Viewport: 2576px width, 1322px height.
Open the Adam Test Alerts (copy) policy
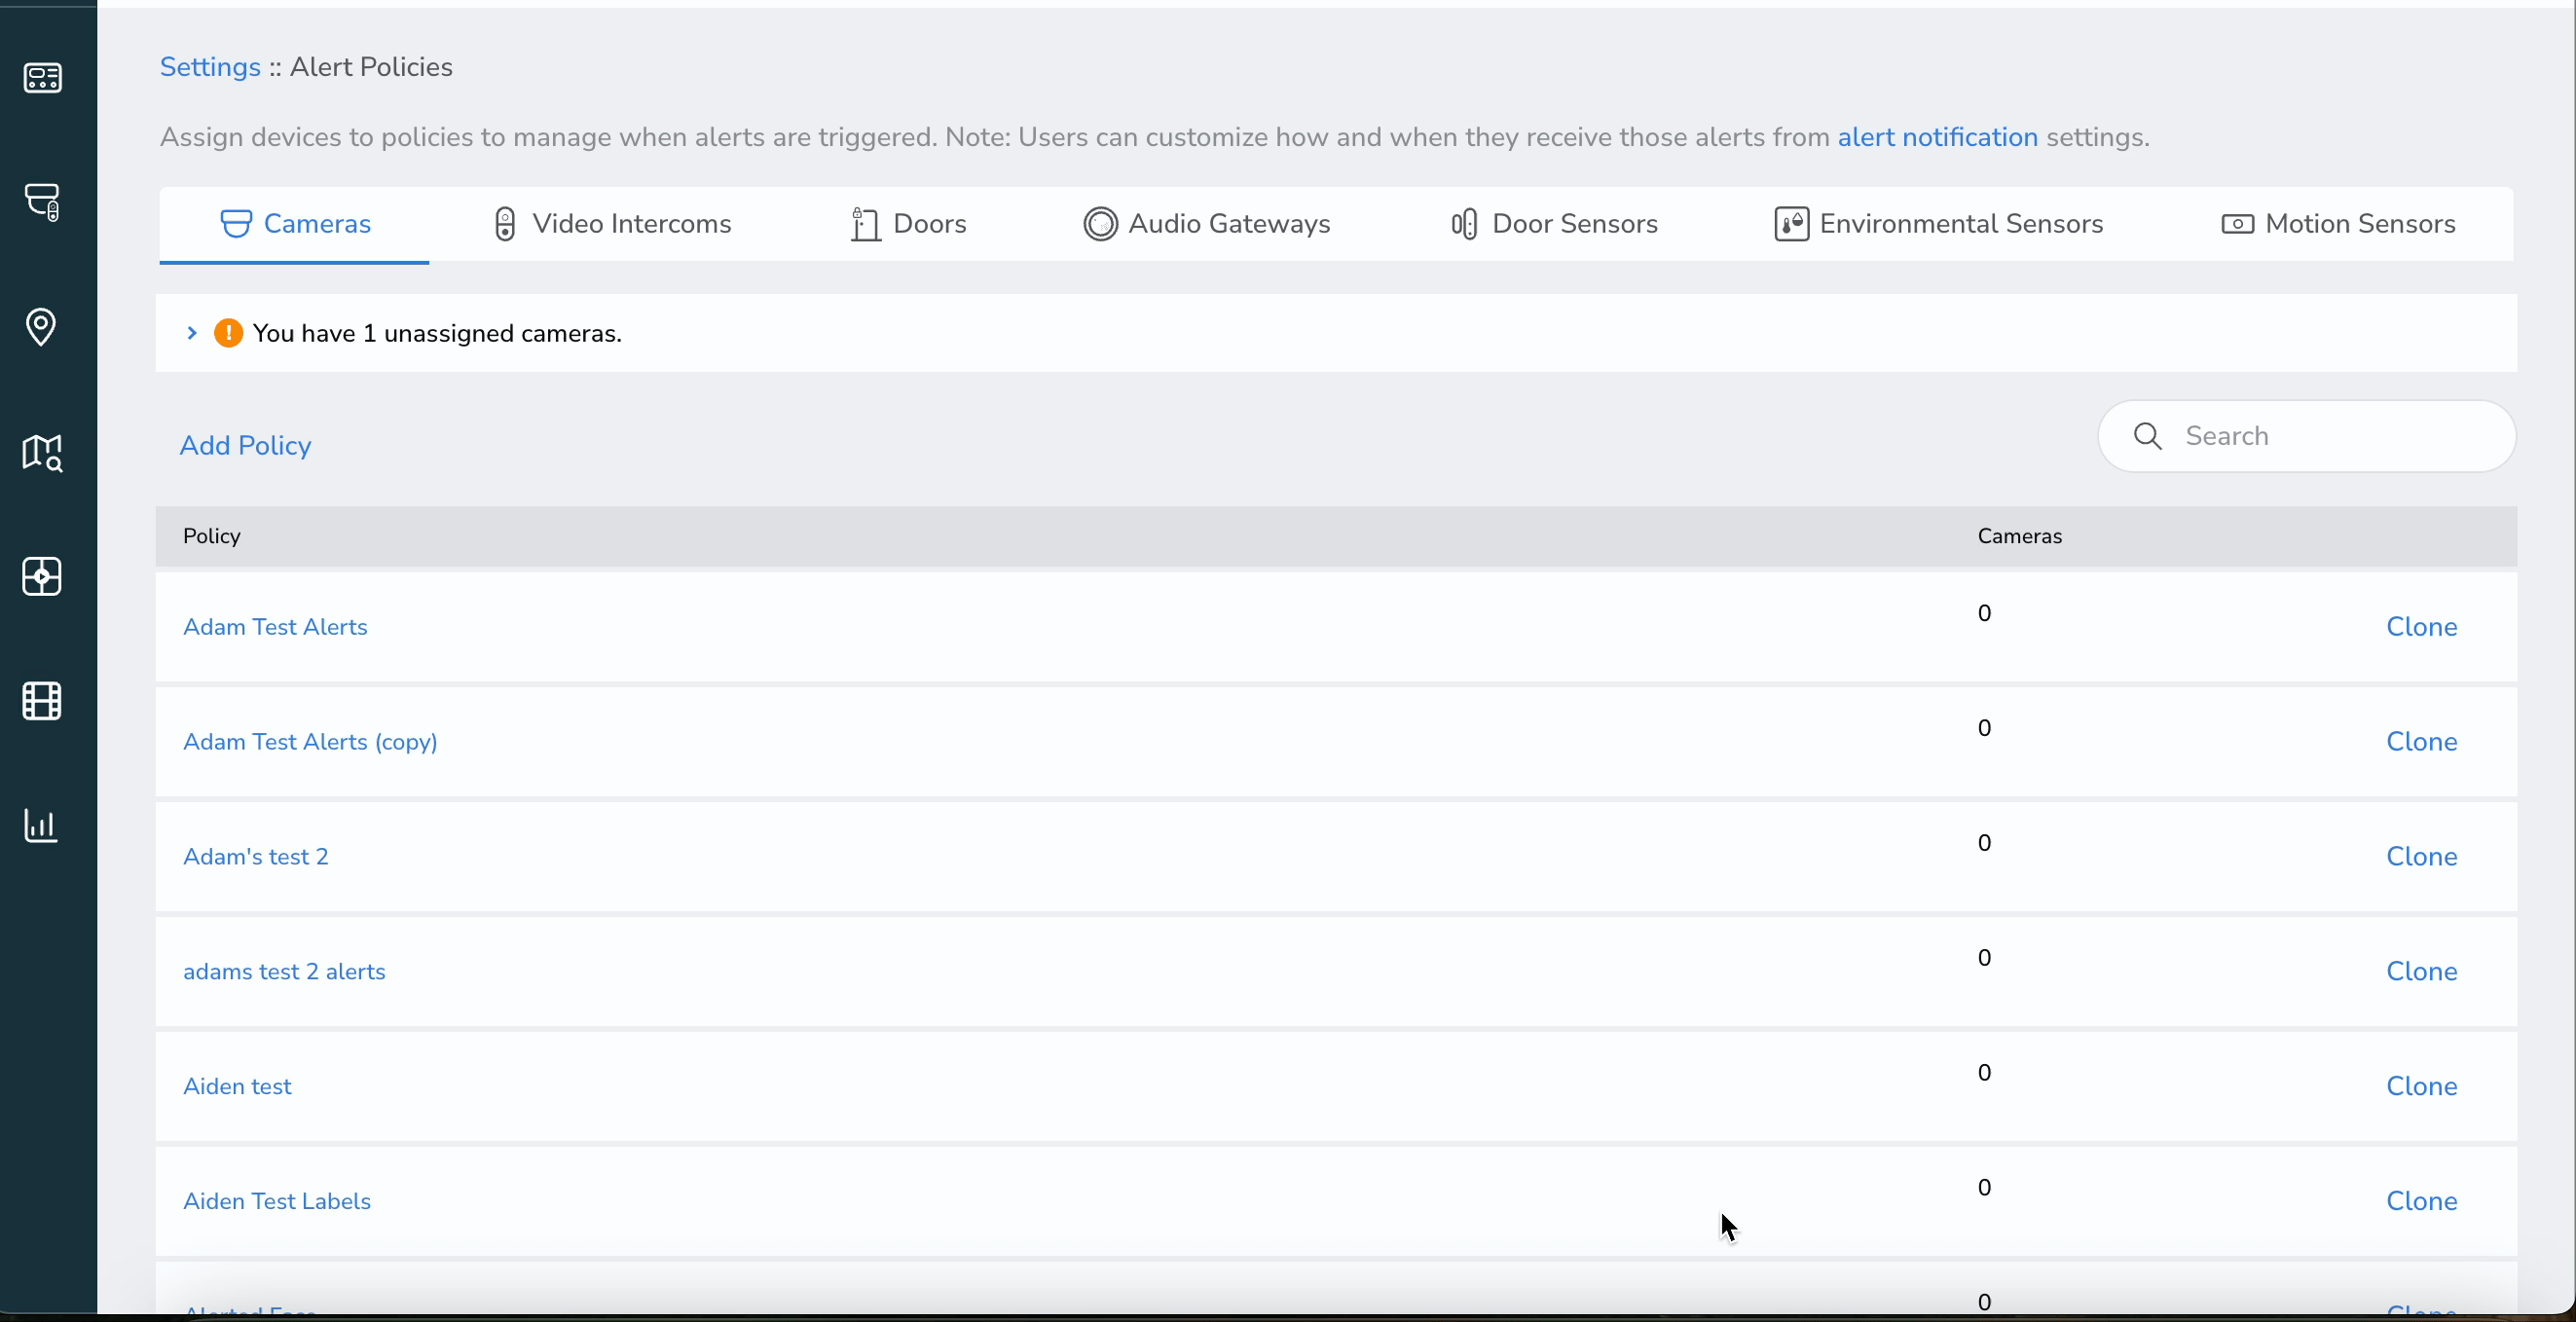tap(310, 742)
